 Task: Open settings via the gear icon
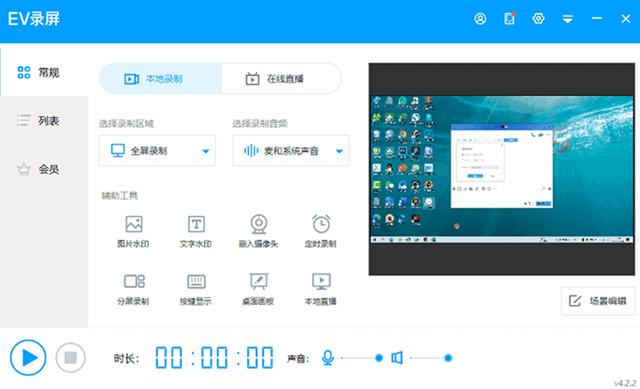[x=538, y=19]
